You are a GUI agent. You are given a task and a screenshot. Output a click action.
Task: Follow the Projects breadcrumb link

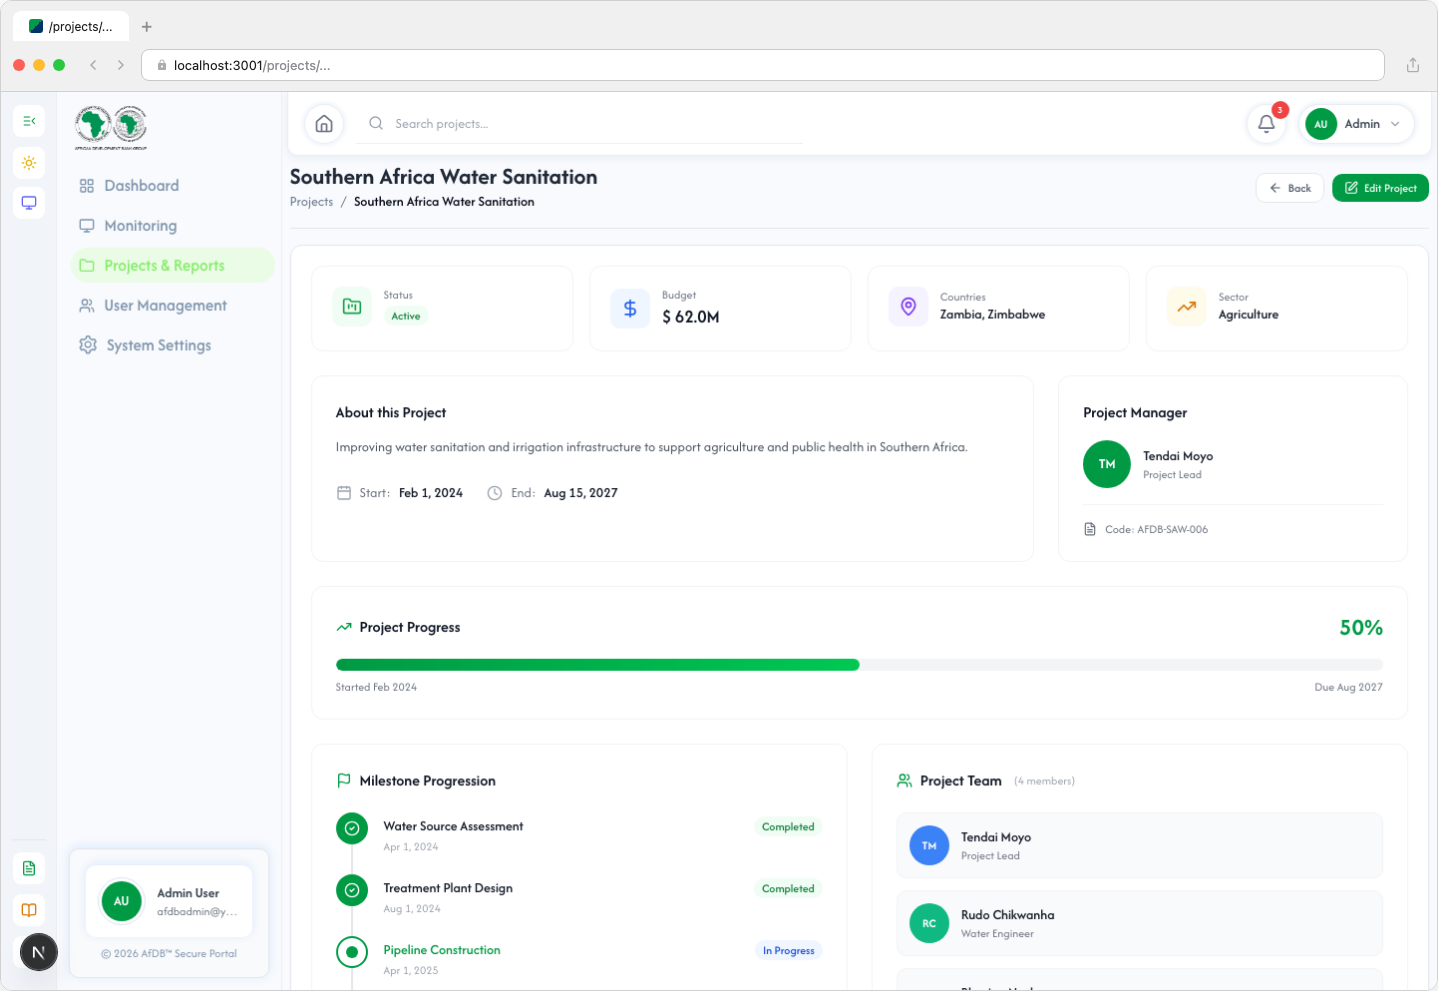pyautogui.click(x=311, y=202)
